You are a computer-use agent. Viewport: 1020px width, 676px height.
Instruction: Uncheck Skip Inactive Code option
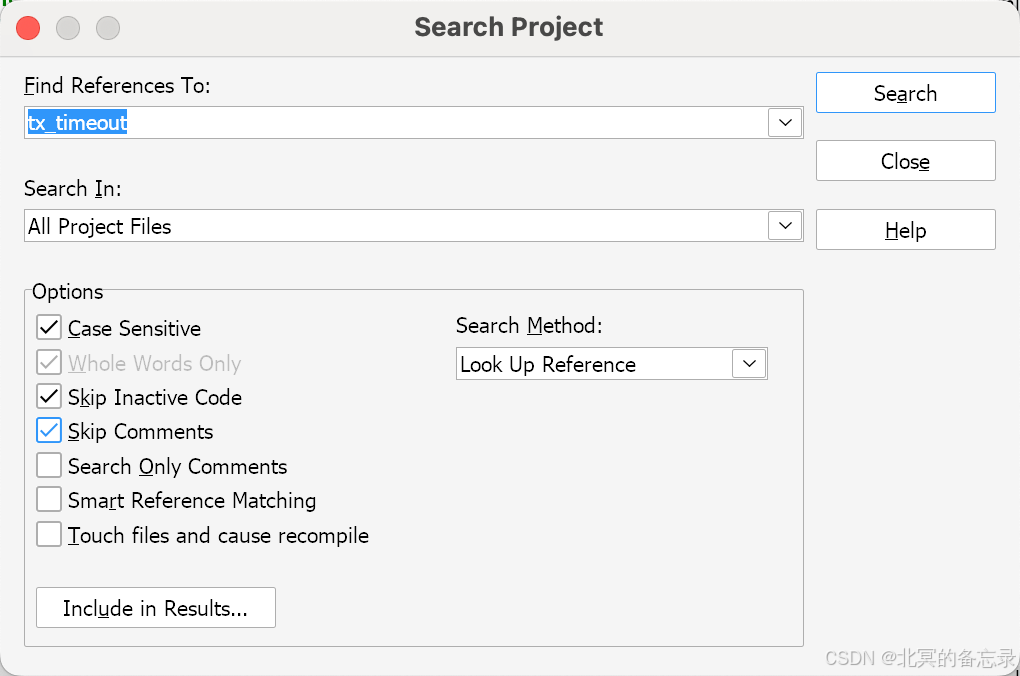[49, 397]
